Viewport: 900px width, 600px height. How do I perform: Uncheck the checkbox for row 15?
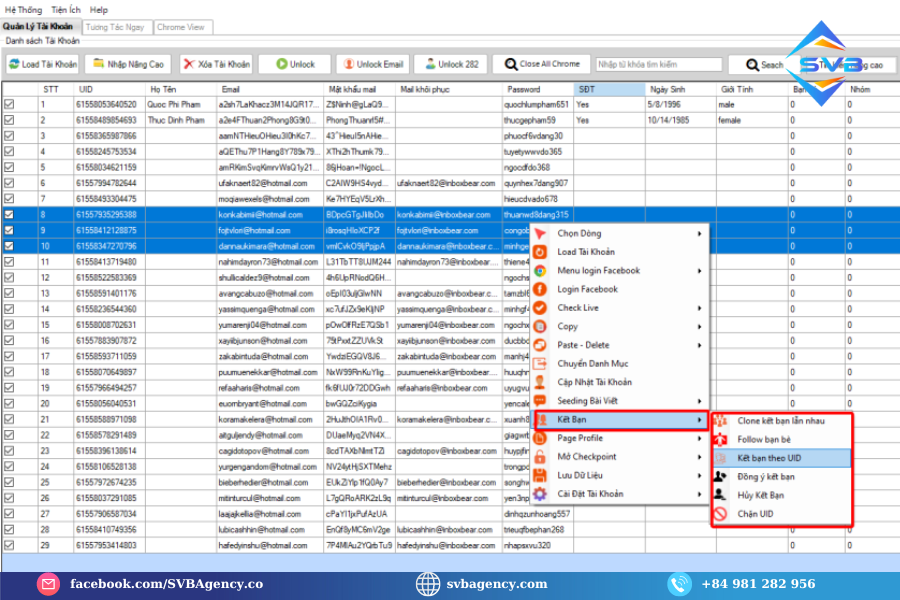click(x=9, y=325)
